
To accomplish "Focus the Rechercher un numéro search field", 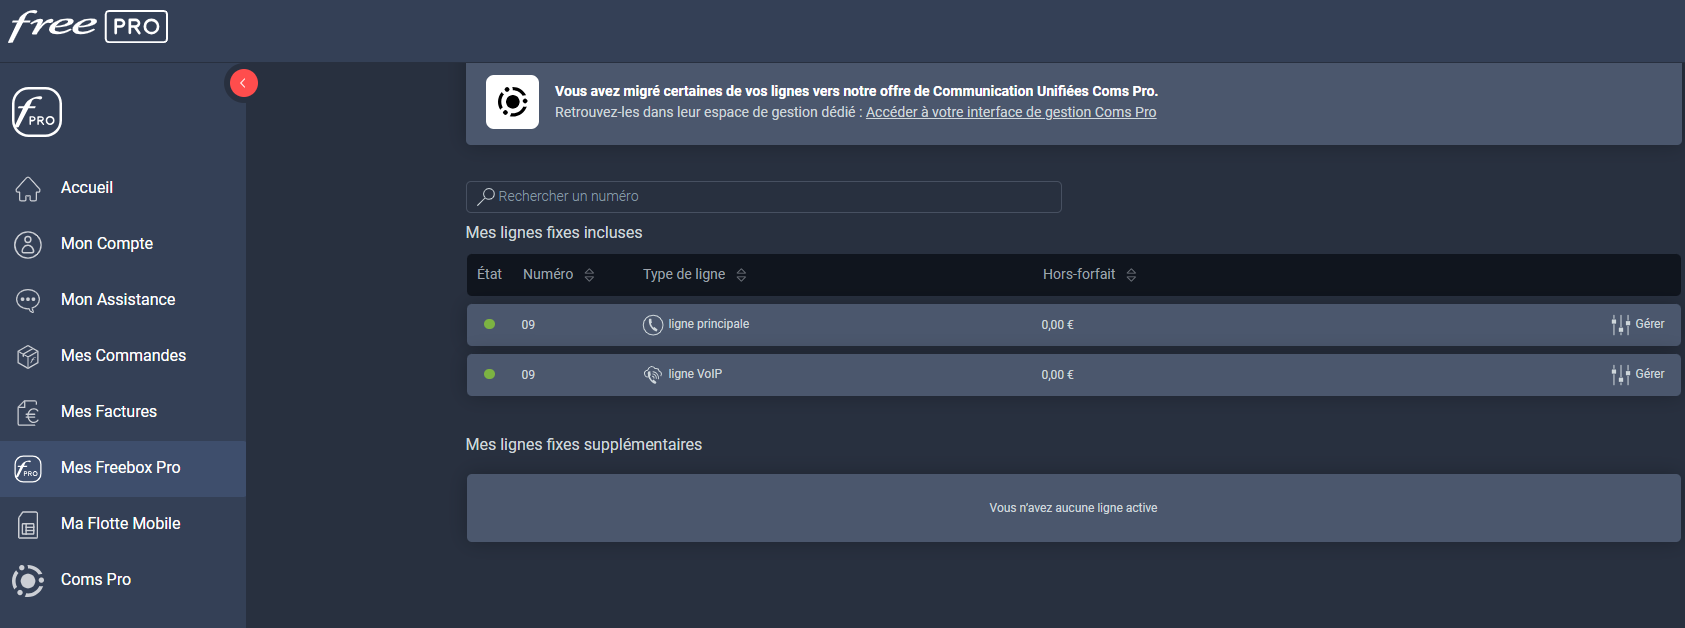I will click(x=764, y=197).
